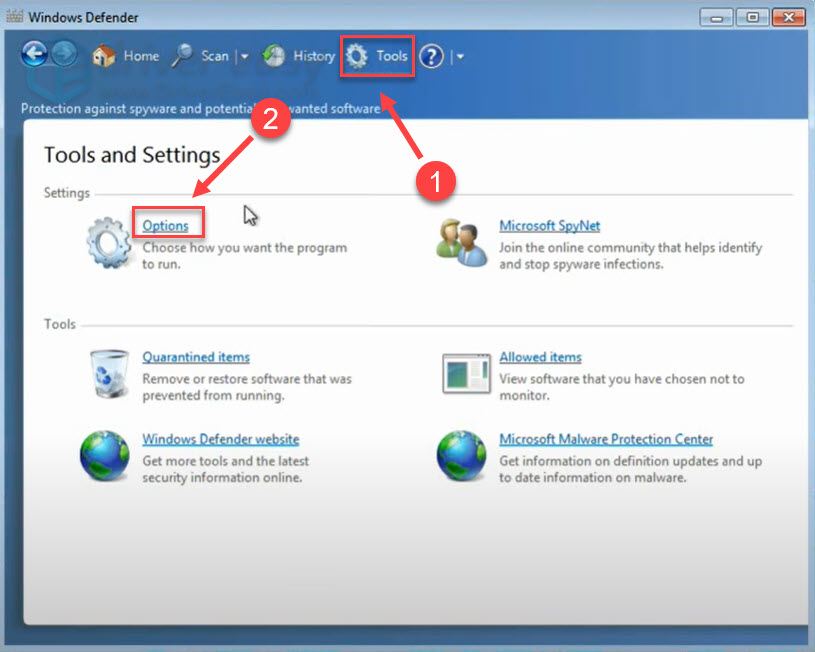Open the Microsoft SpyNet link
This screenshot has height=652, width=815.
tap(549, 226)
